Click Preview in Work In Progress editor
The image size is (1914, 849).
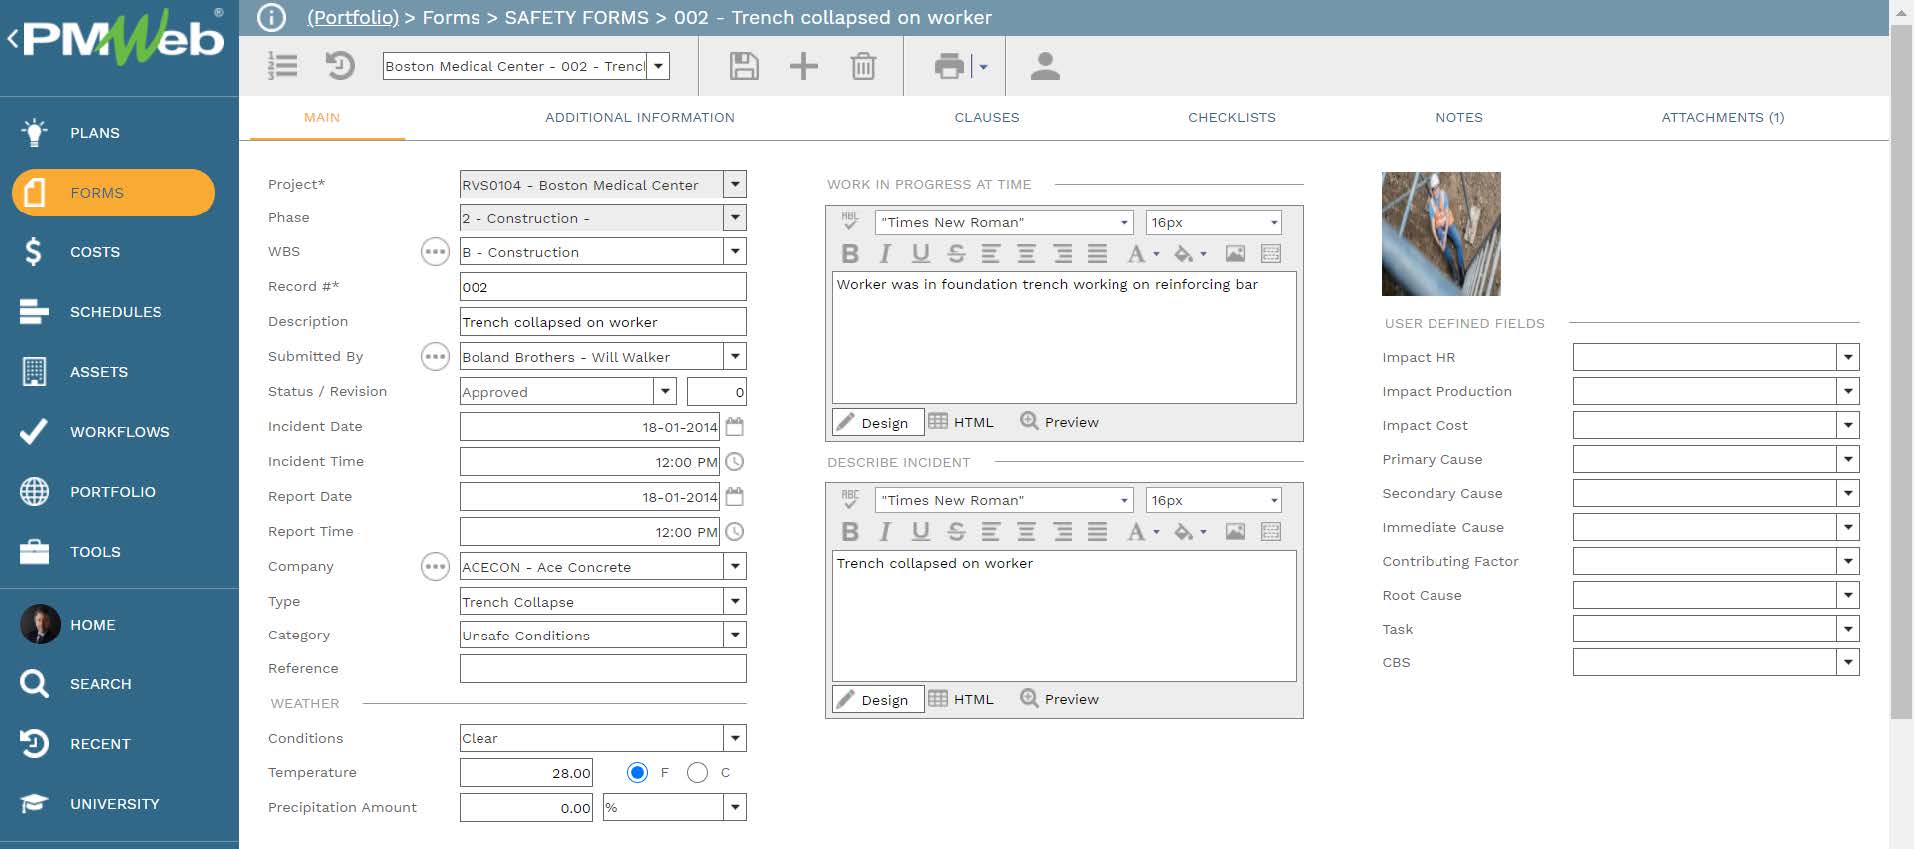click(1059, 422)
